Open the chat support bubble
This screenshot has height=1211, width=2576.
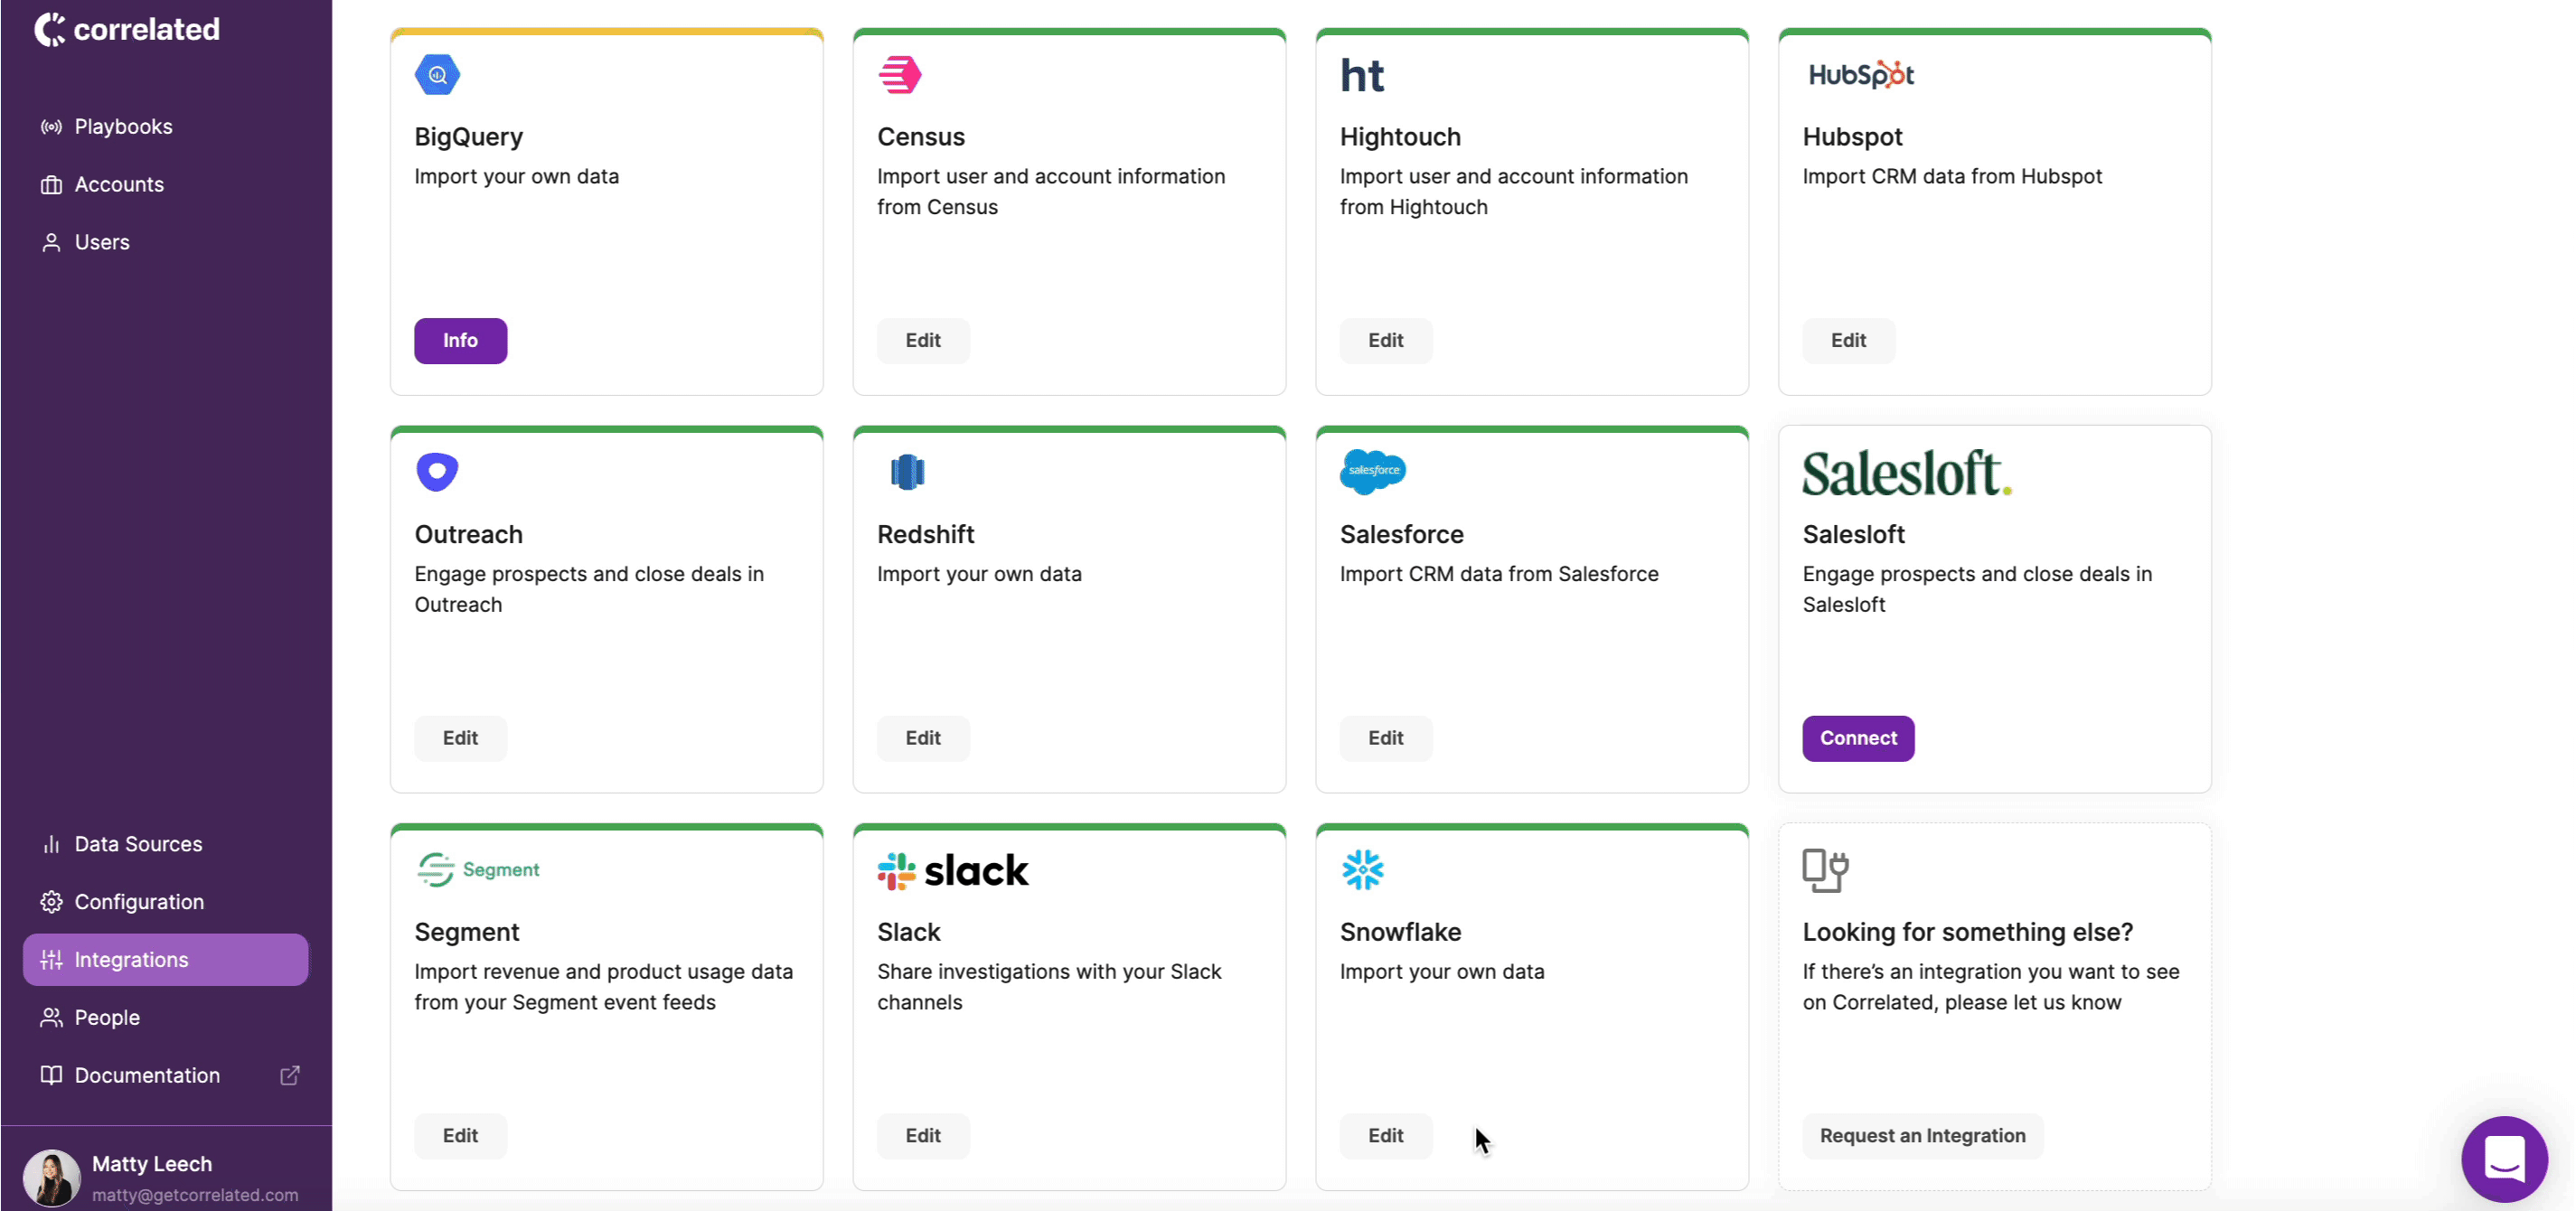[x=2504, y=1158]
